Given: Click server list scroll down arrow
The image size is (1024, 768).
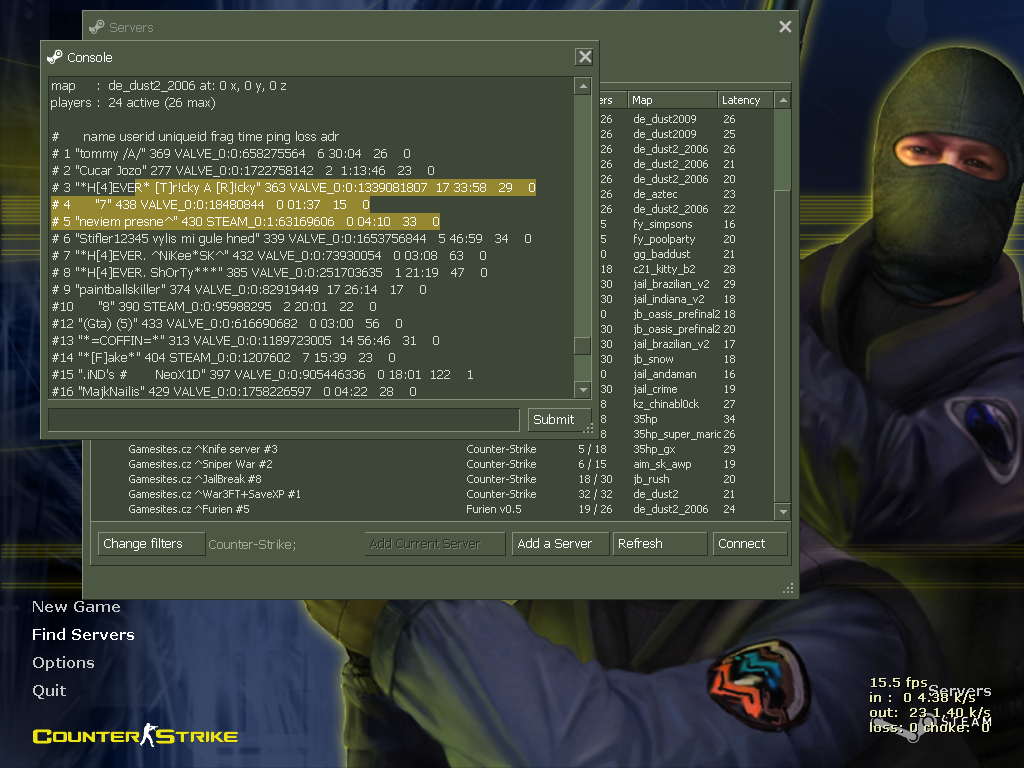Looking at the screenshot, I should click(783, 511).
